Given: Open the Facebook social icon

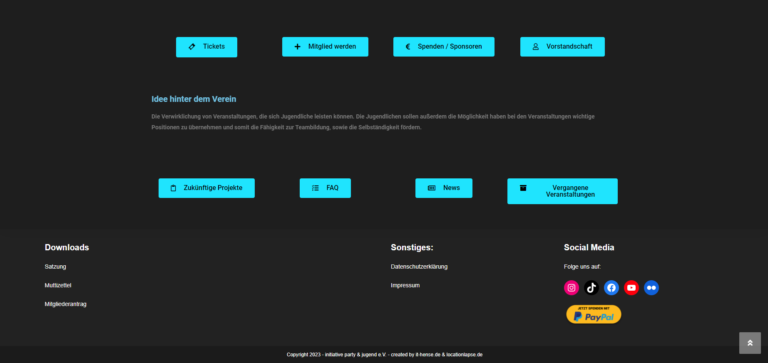Looking at the screenshot, I should 611,288.
